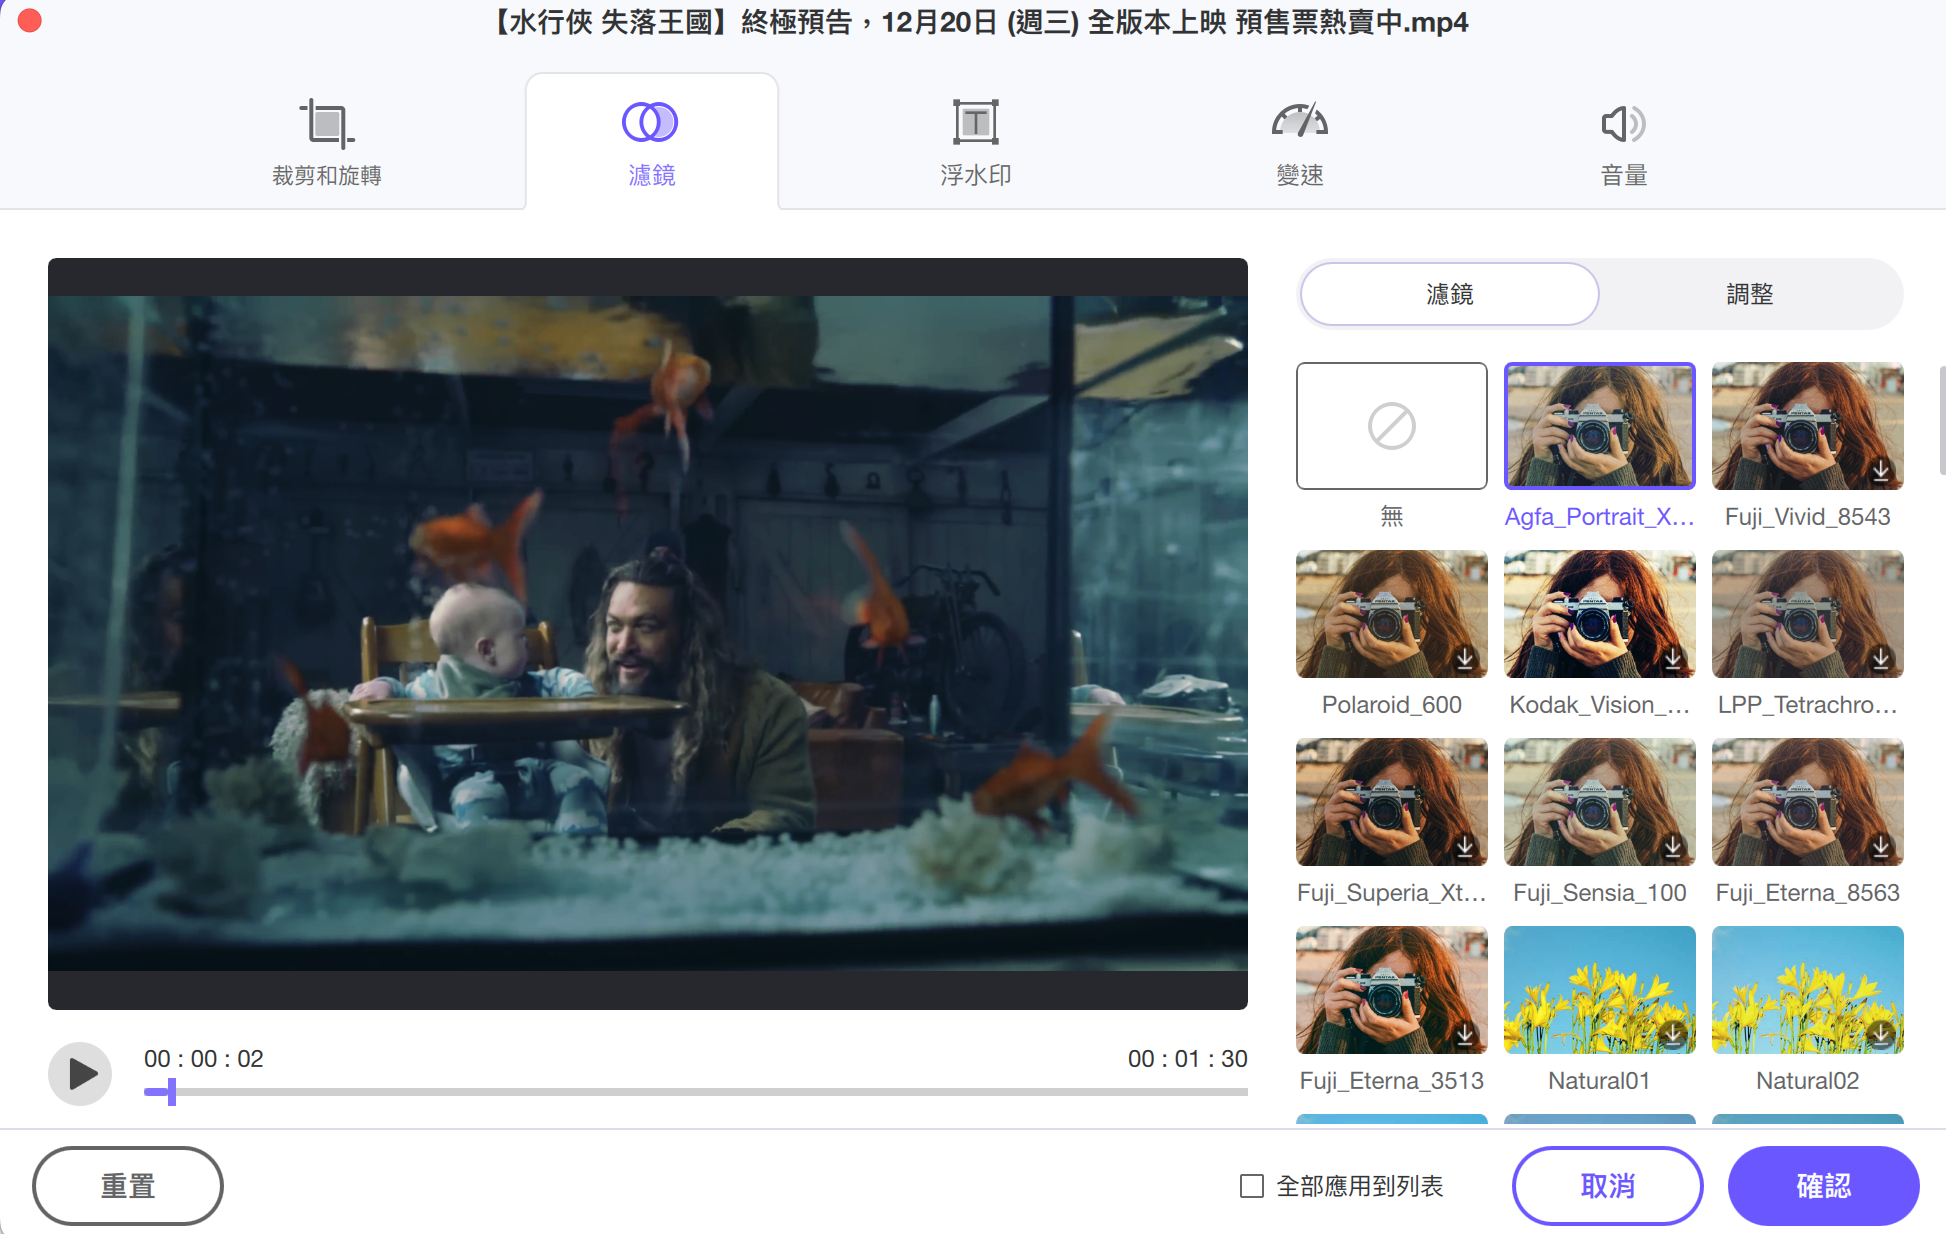
Task: Click download icon on Polaroid_600 filter
Action: click(x=1465, y=658)
